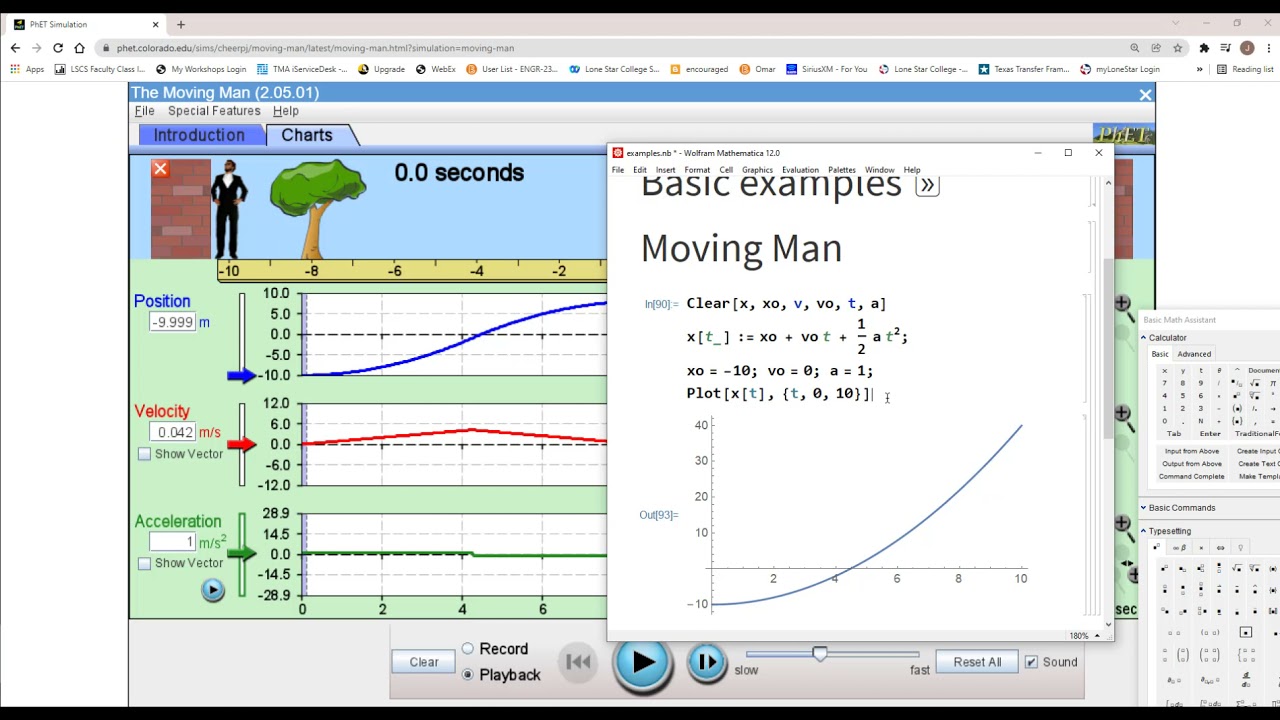1280x720 pixels.
Task: Go back in Chrome
Action: (15, 48)
